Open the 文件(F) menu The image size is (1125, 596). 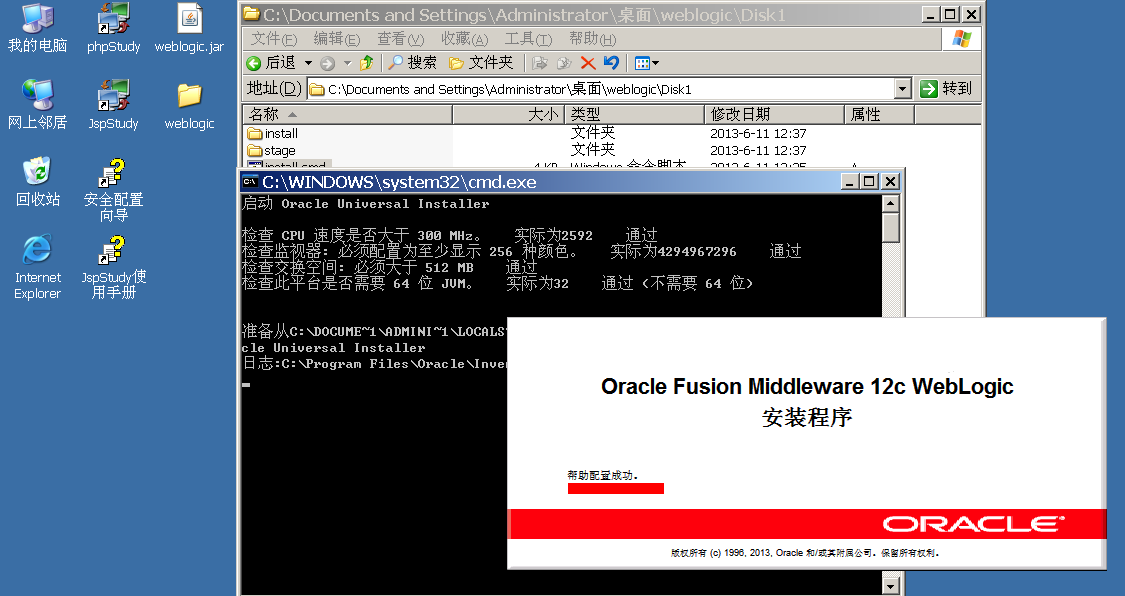(273, 39)
